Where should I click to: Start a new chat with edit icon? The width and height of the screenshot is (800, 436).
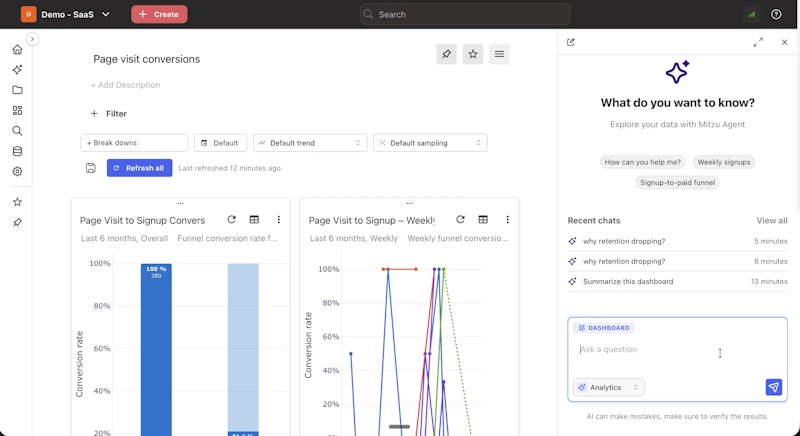coord(571,42)
